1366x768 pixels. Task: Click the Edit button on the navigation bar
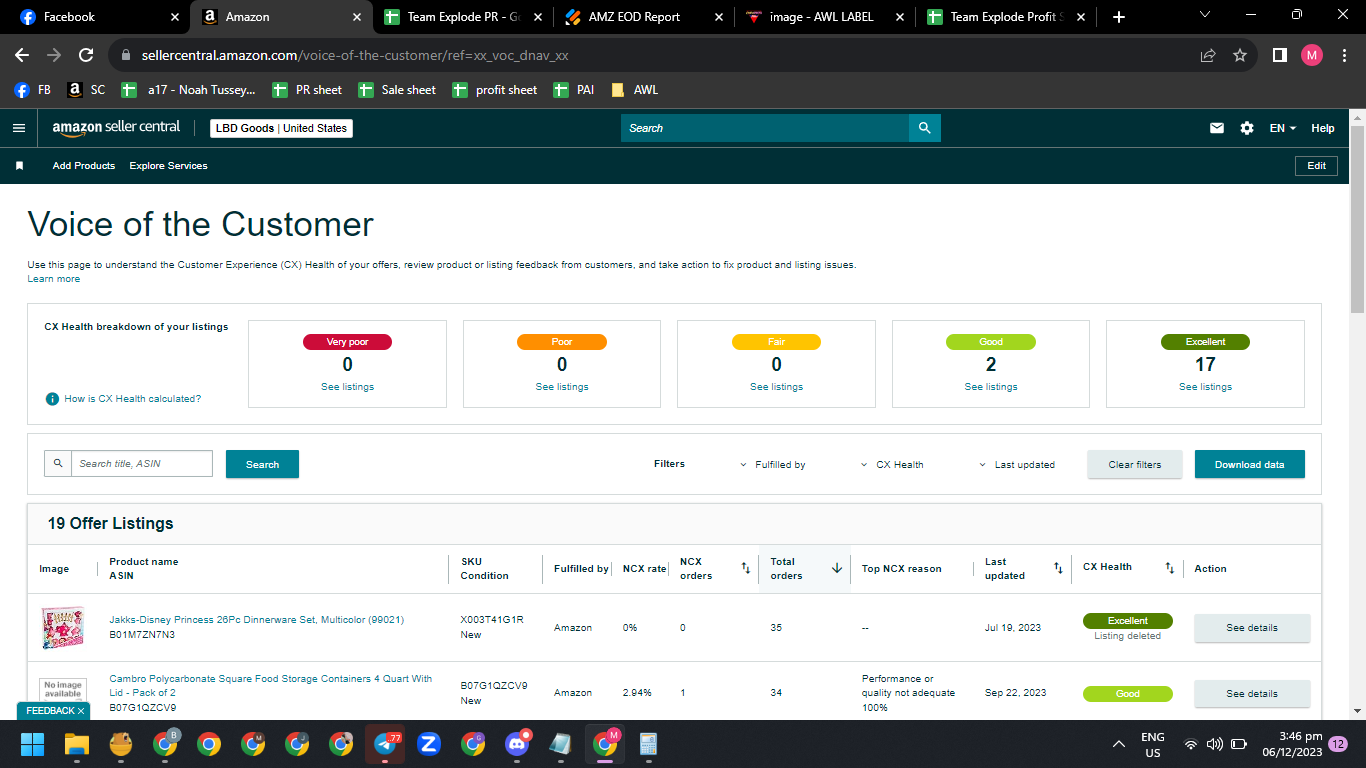coord(1317,166)
